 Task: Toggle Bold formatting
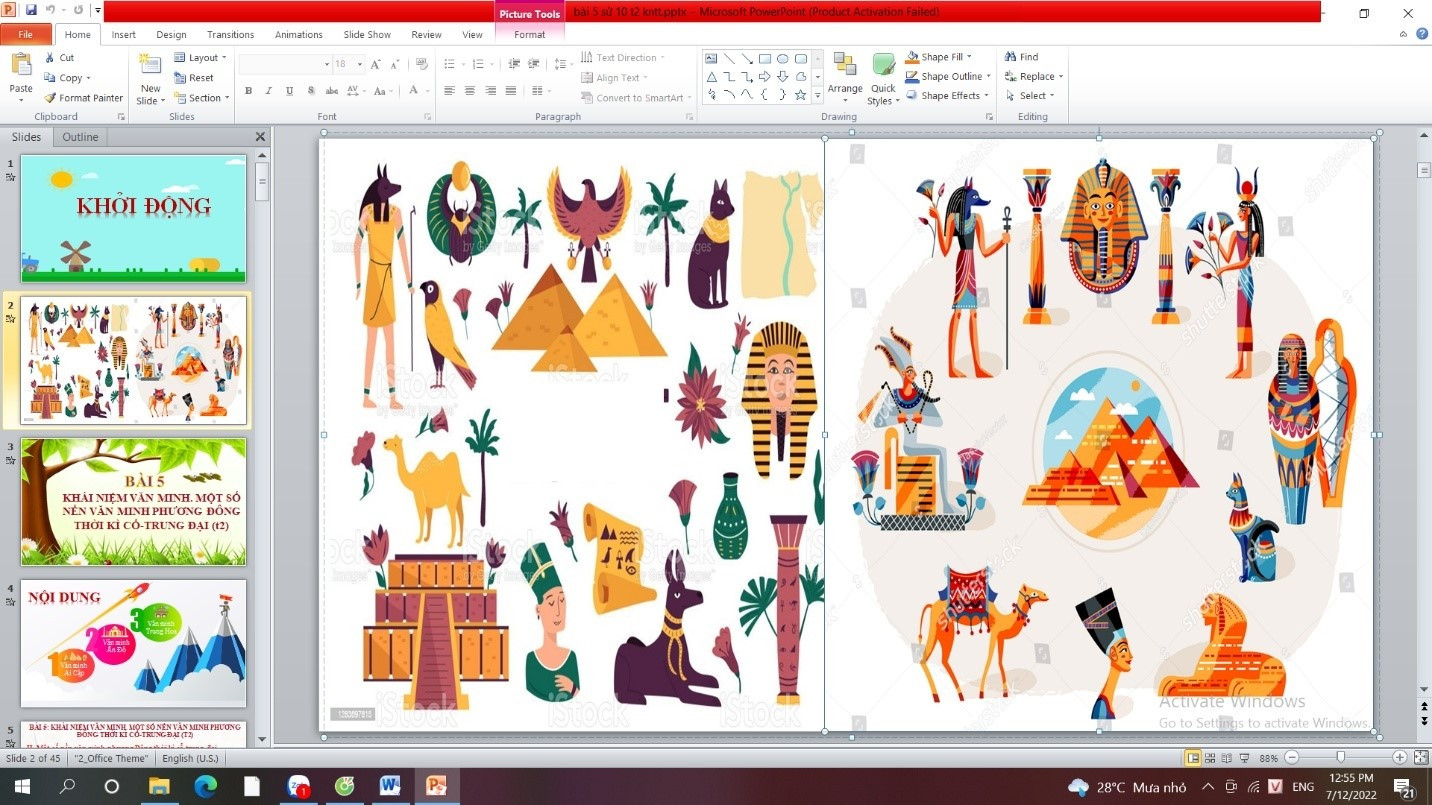click(x=248, y=91)
